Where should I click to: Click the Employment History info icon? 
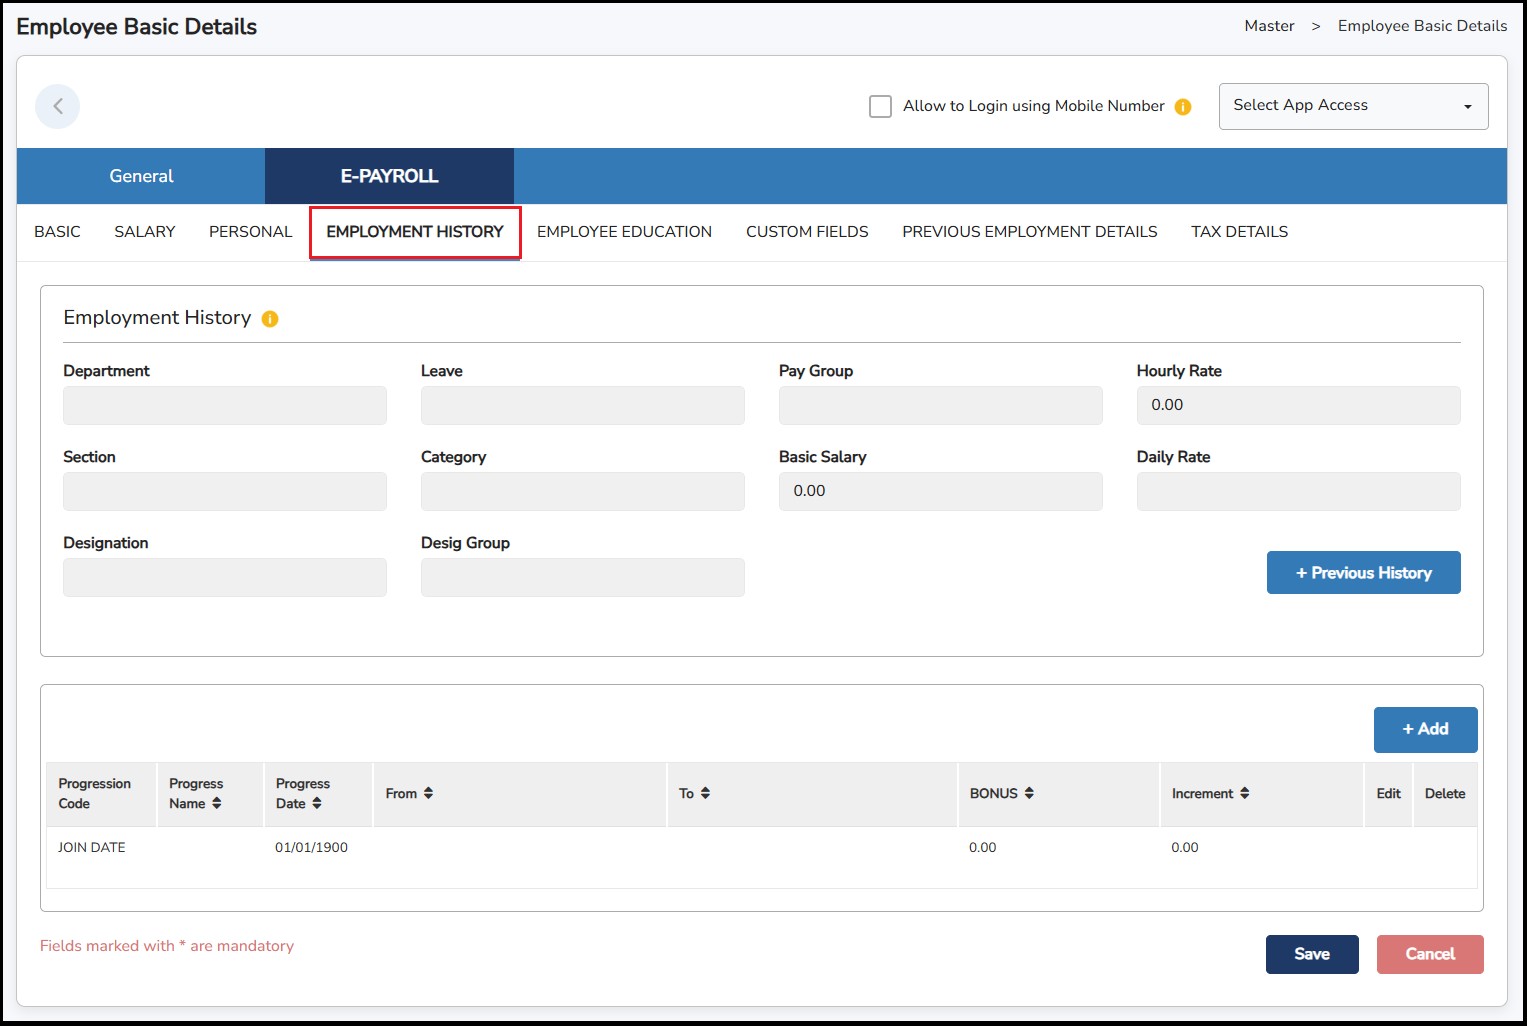[x=268, y=318]
